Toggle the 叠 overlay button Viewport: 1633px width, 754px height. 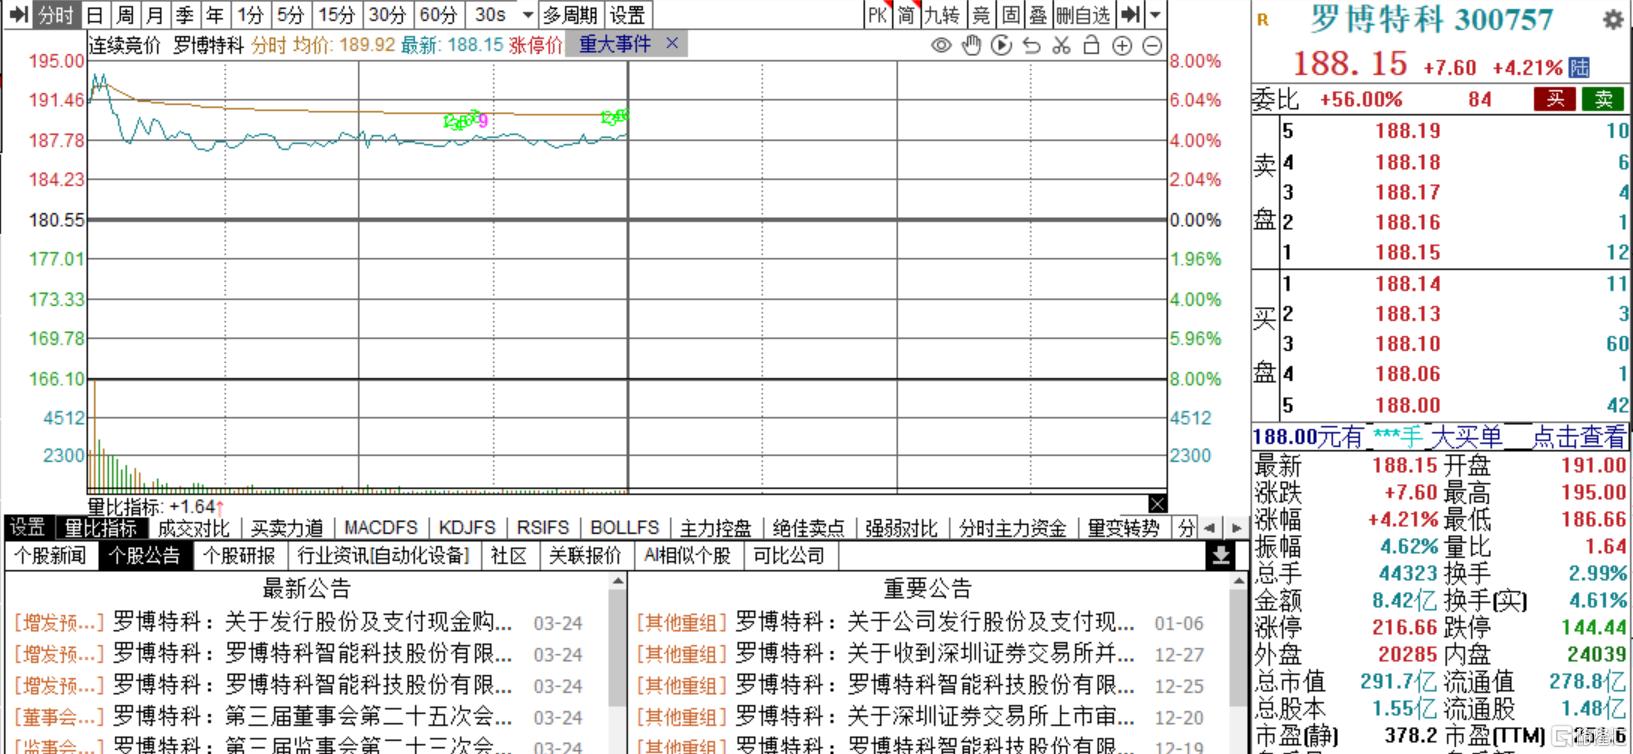point(1038,15)
